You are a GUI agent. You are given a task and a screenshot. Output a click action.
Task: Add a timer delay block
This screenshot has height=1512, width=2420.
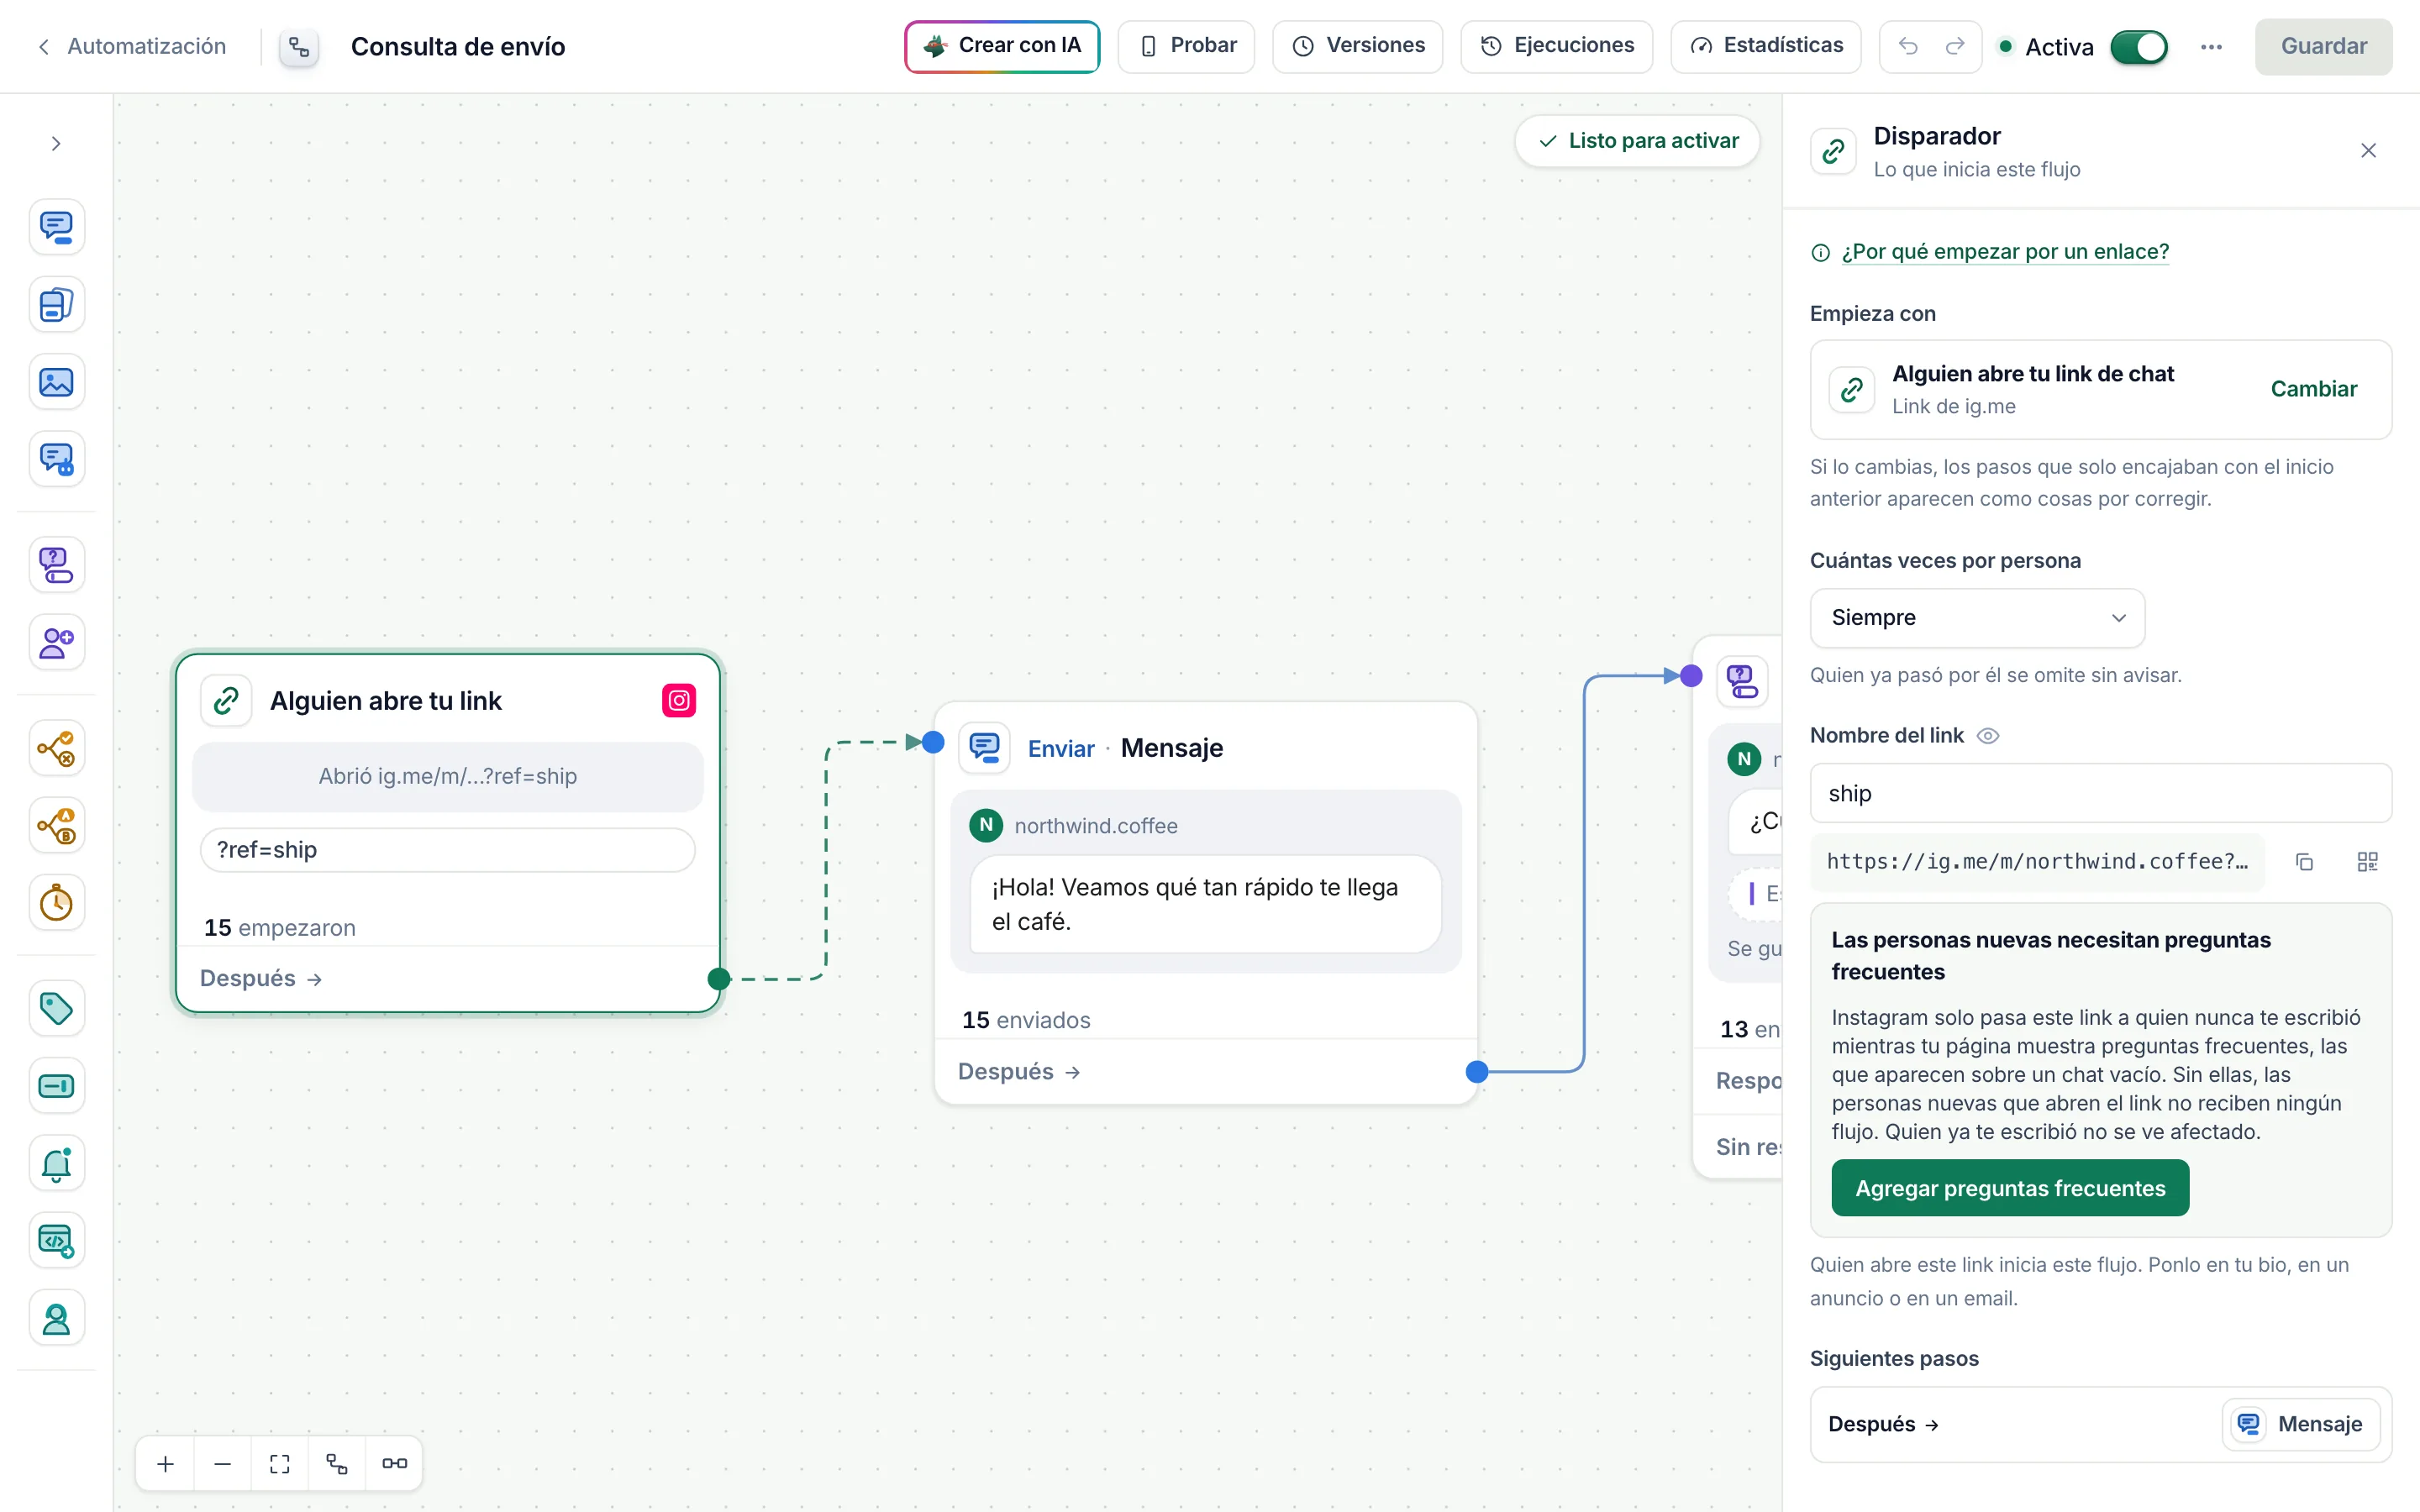pos(56,903)
